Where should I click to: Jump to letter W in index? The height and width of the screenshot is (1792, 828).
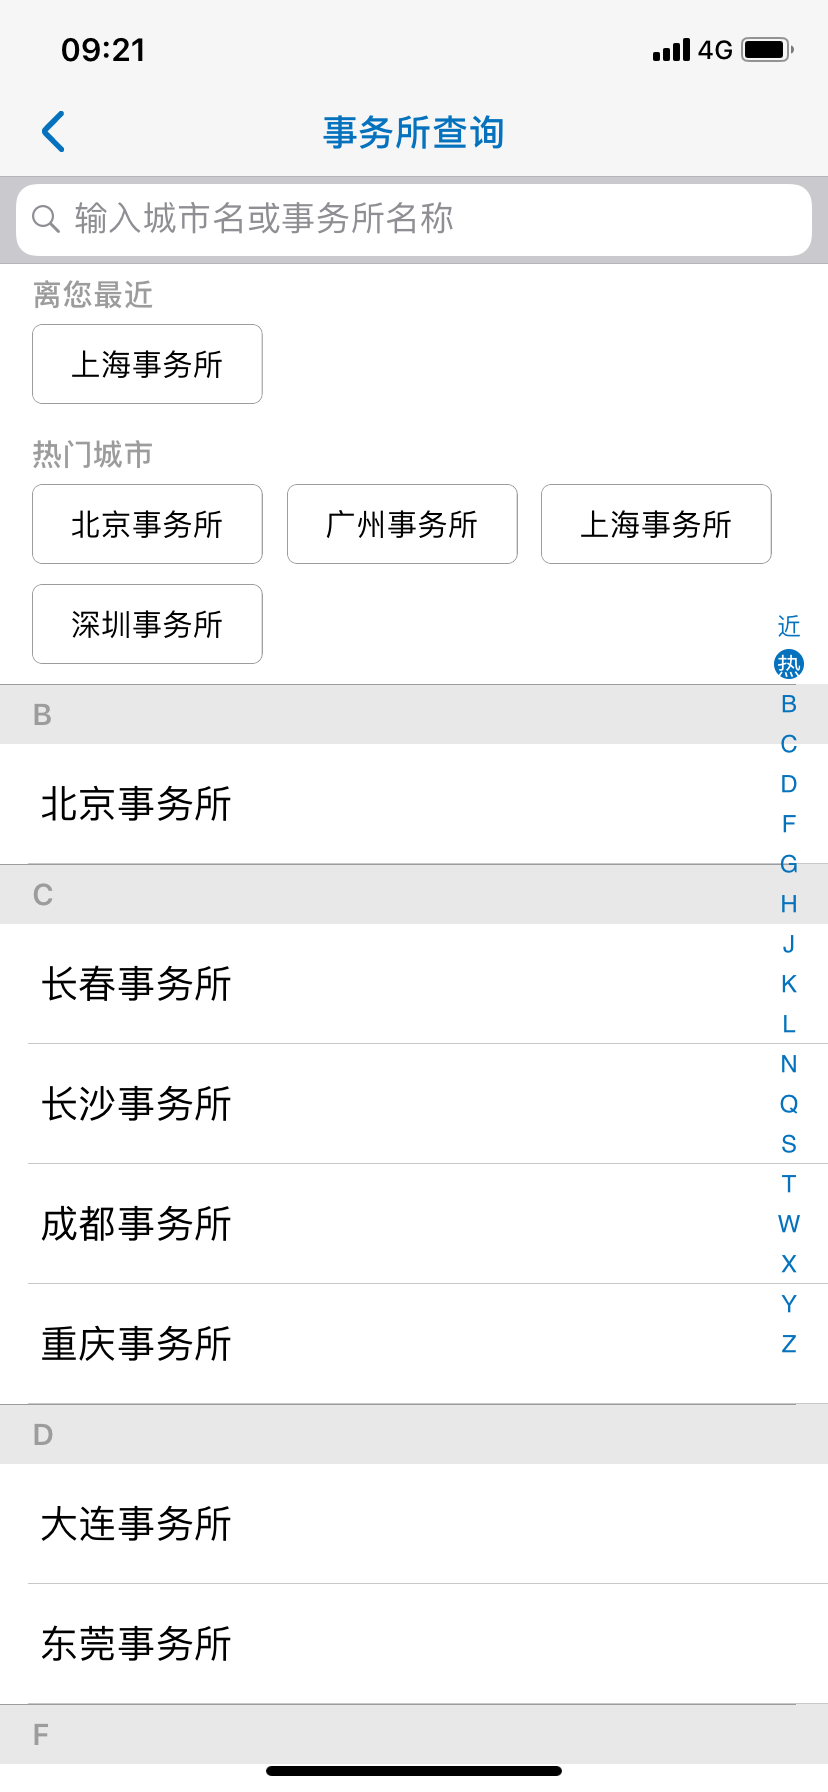(789, 1224)
